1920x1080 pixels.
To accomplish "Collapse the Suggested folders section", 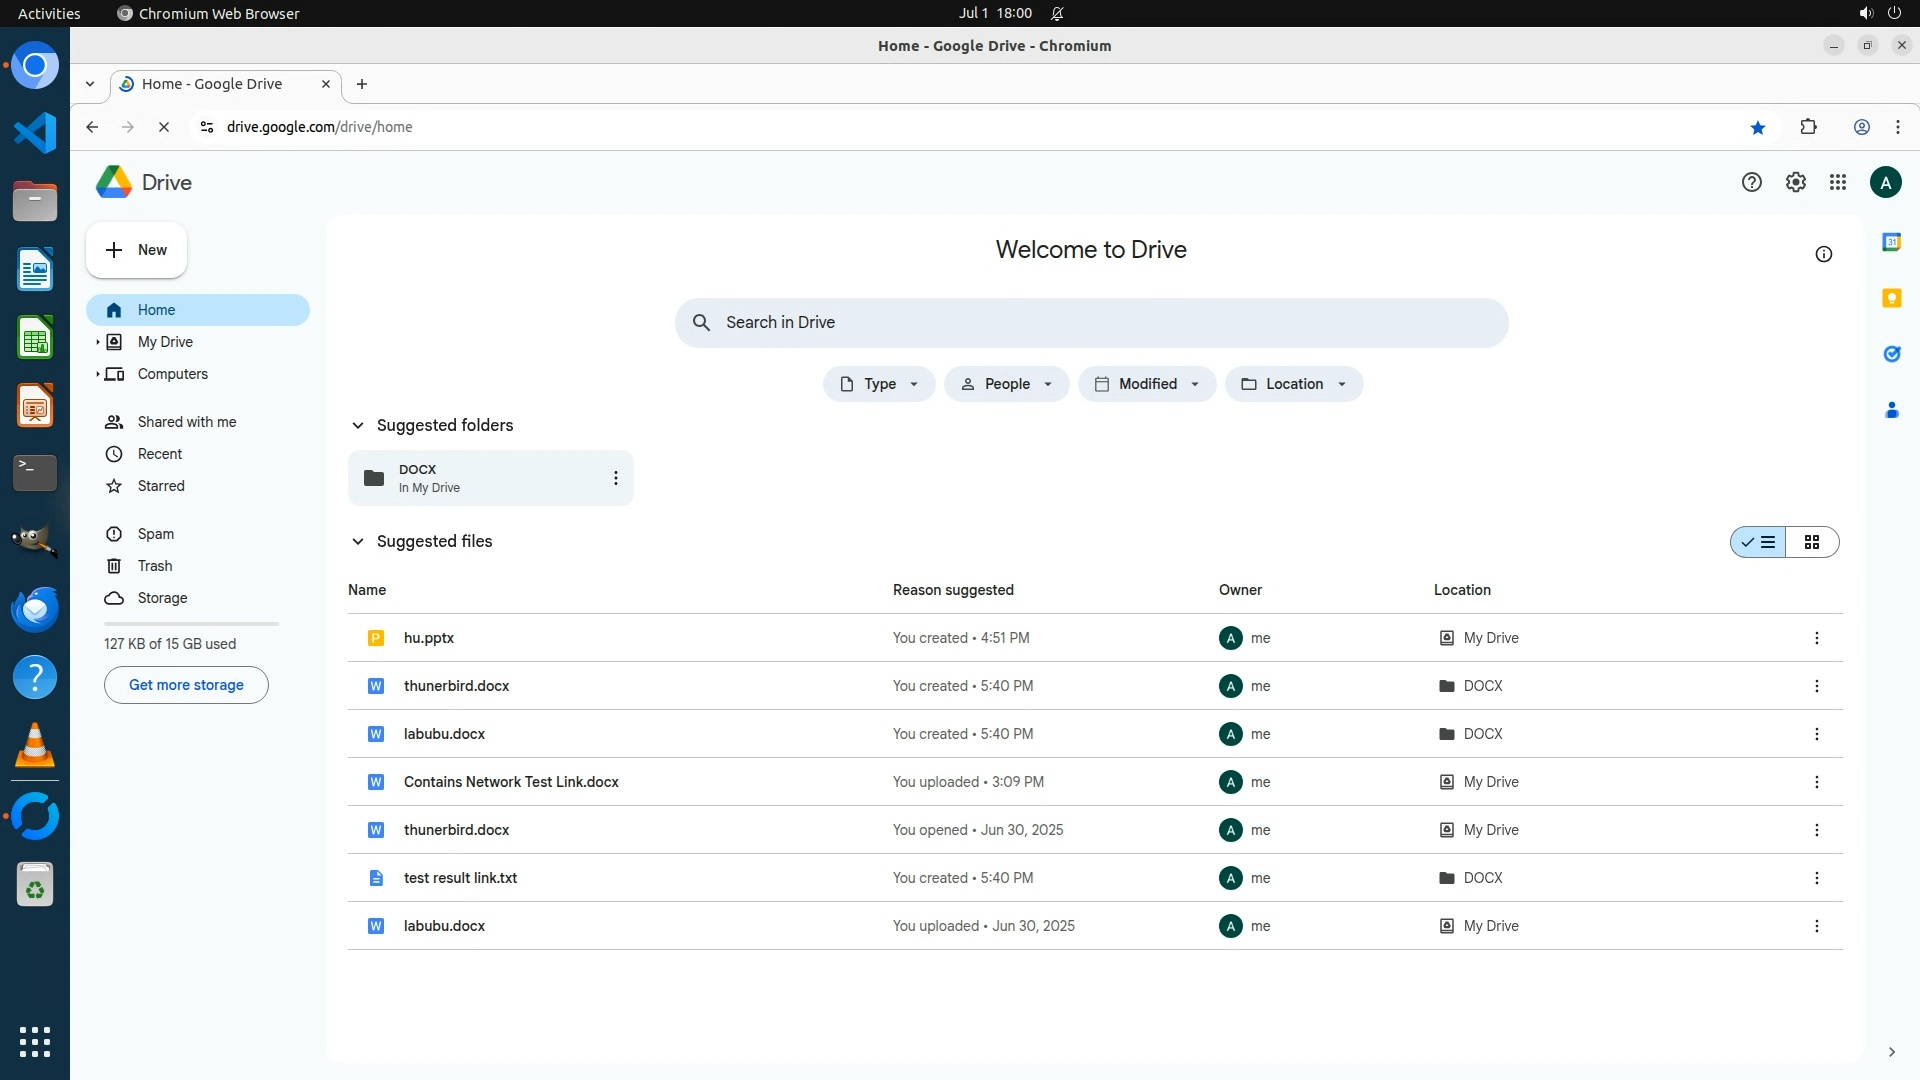I will point(357,425).
